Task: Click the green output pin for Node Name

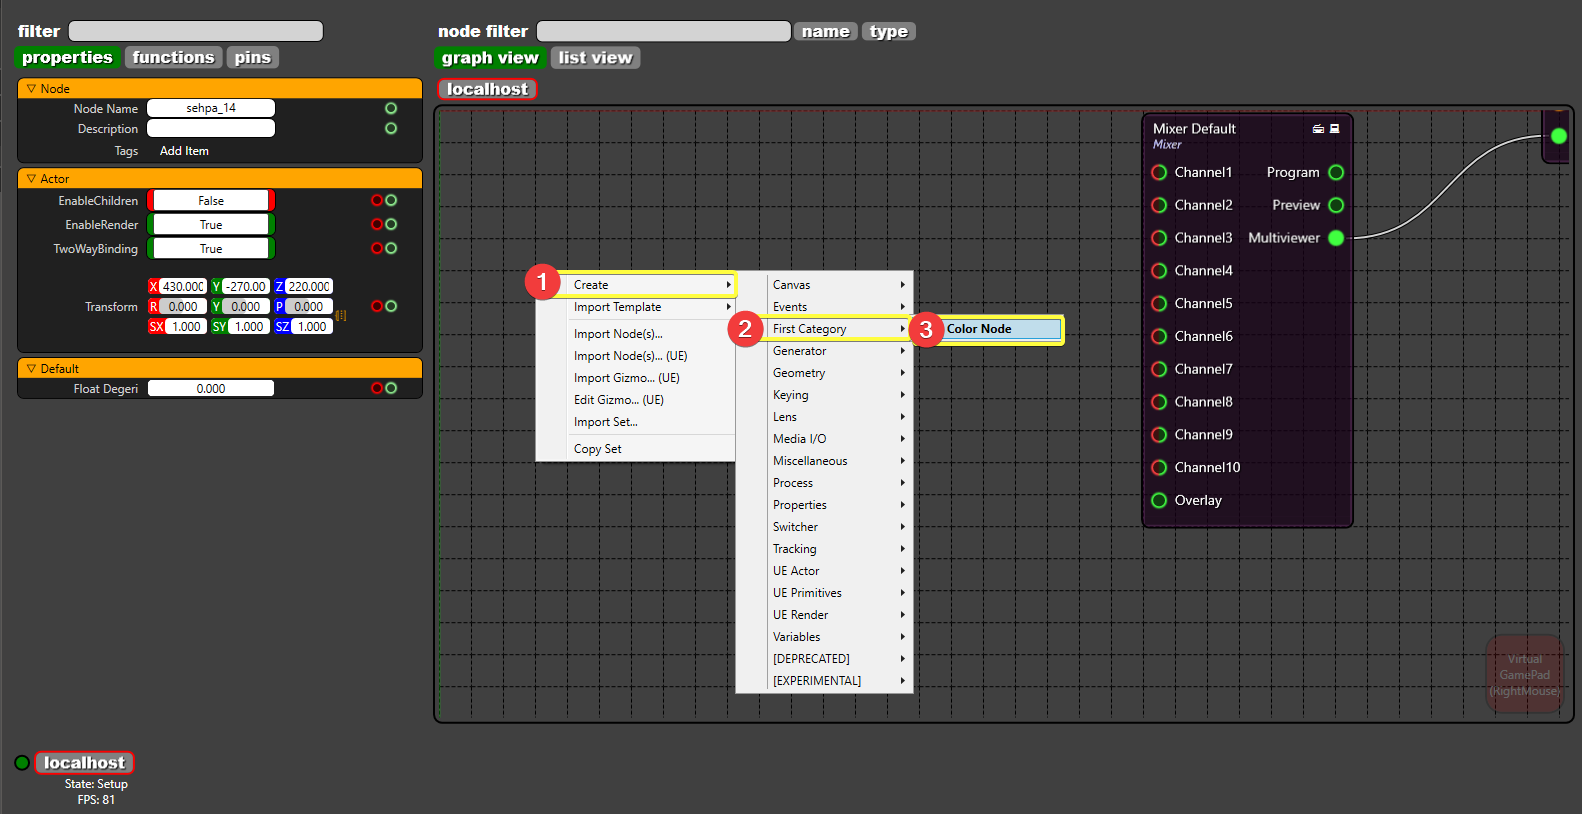Action: pos(391,108)
